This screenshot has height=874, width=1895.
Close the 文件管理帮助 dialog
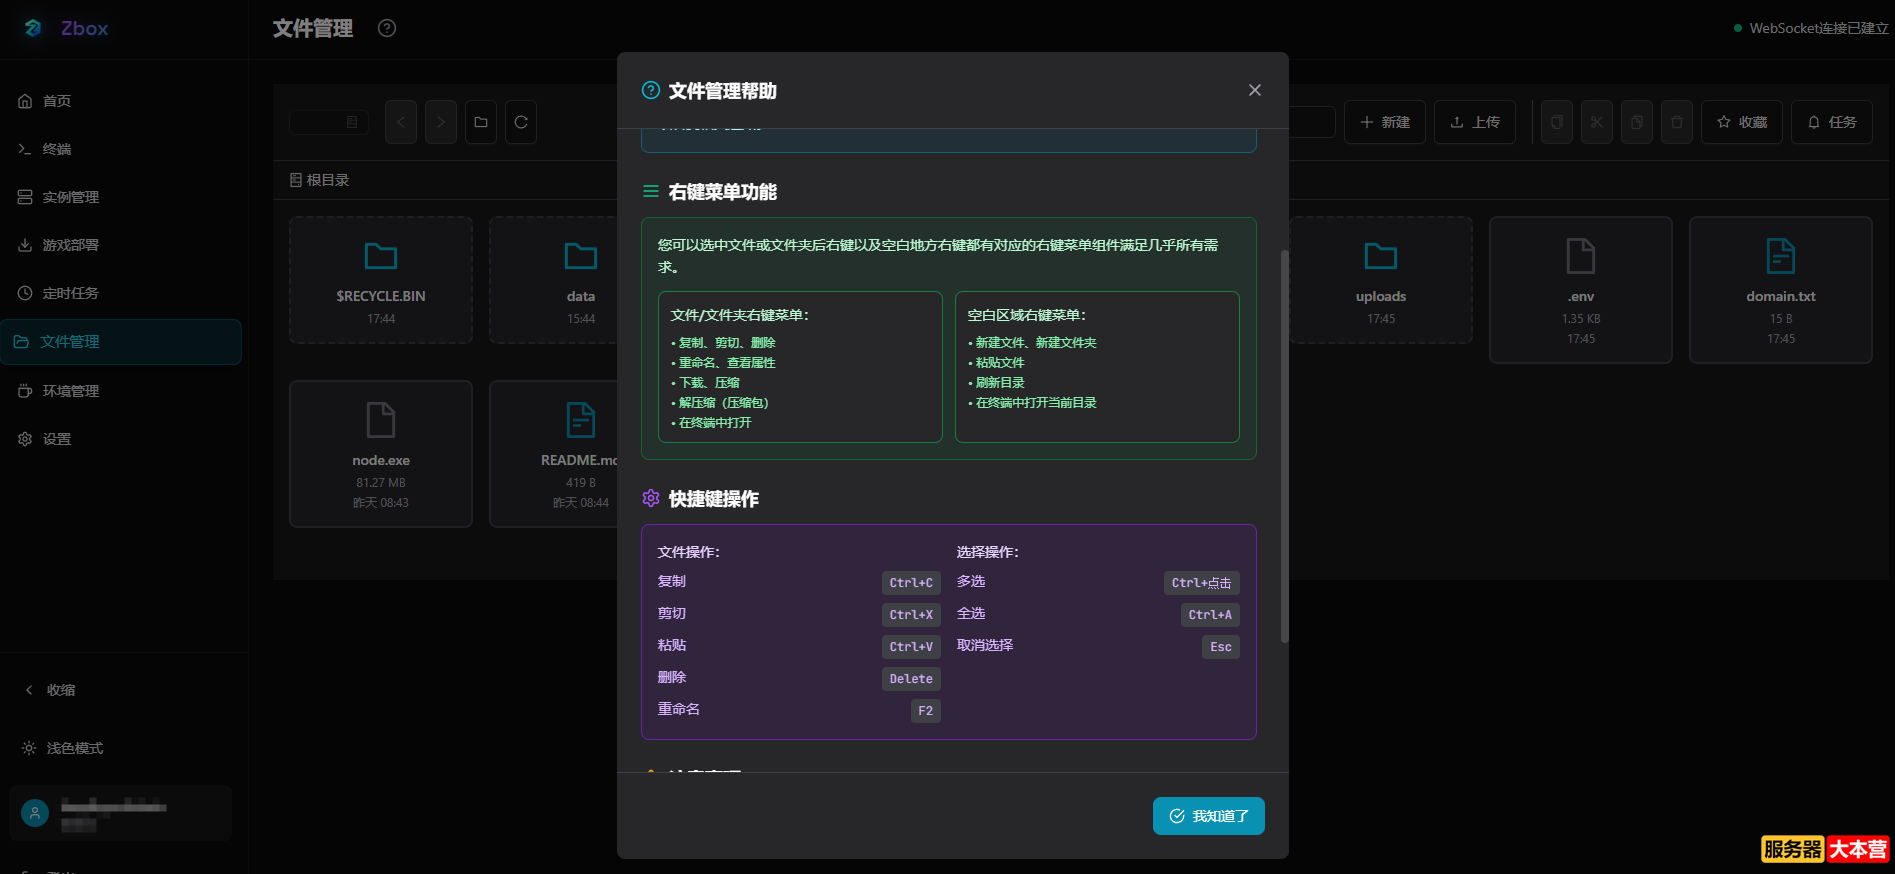pos(1255,90)
